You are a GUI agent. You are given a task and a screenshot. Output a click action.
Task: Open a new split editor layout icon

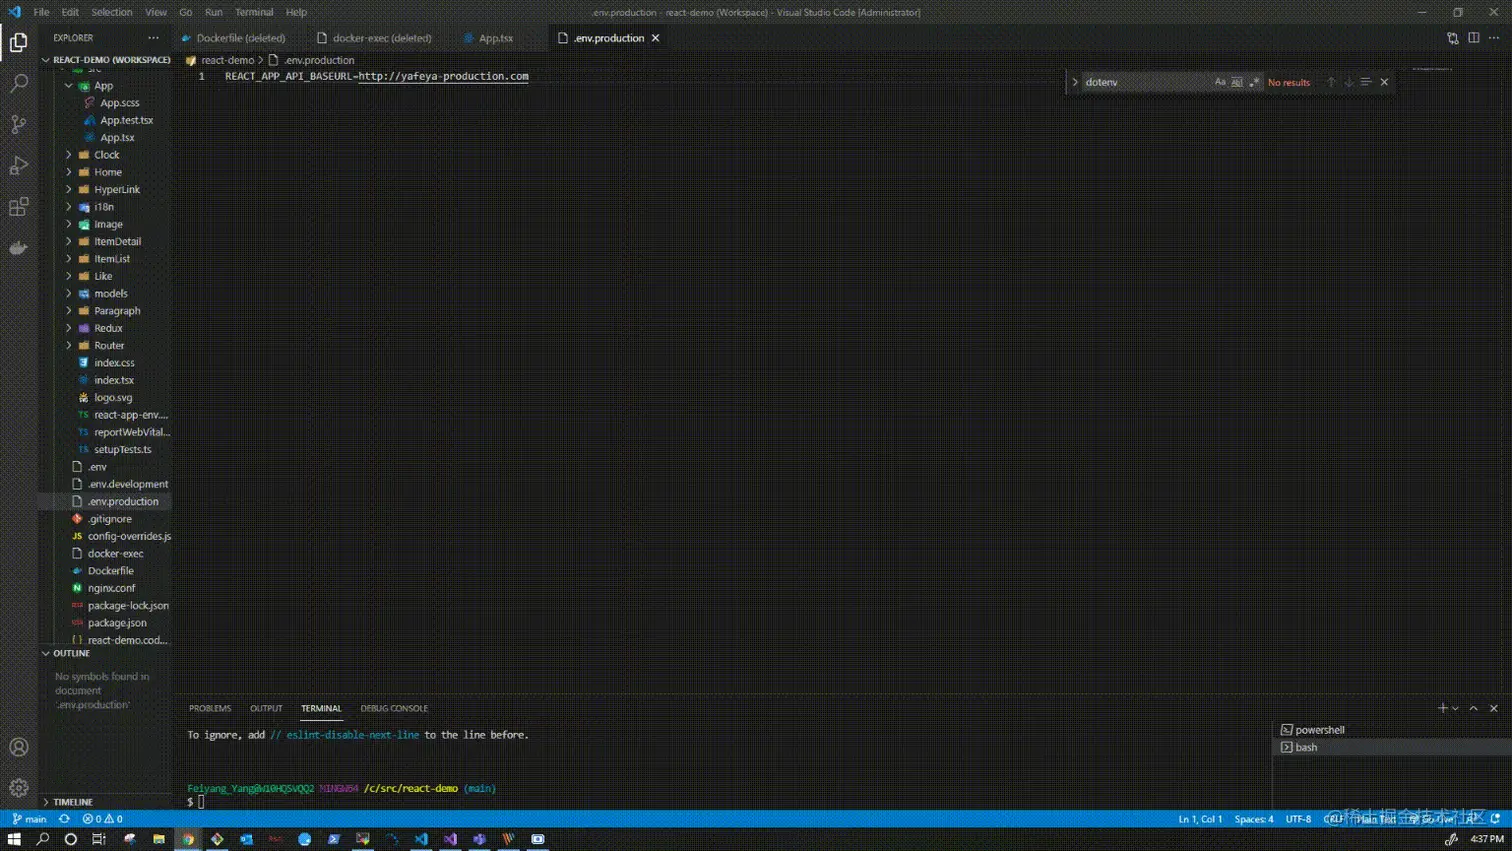[x=1472, y=37]
